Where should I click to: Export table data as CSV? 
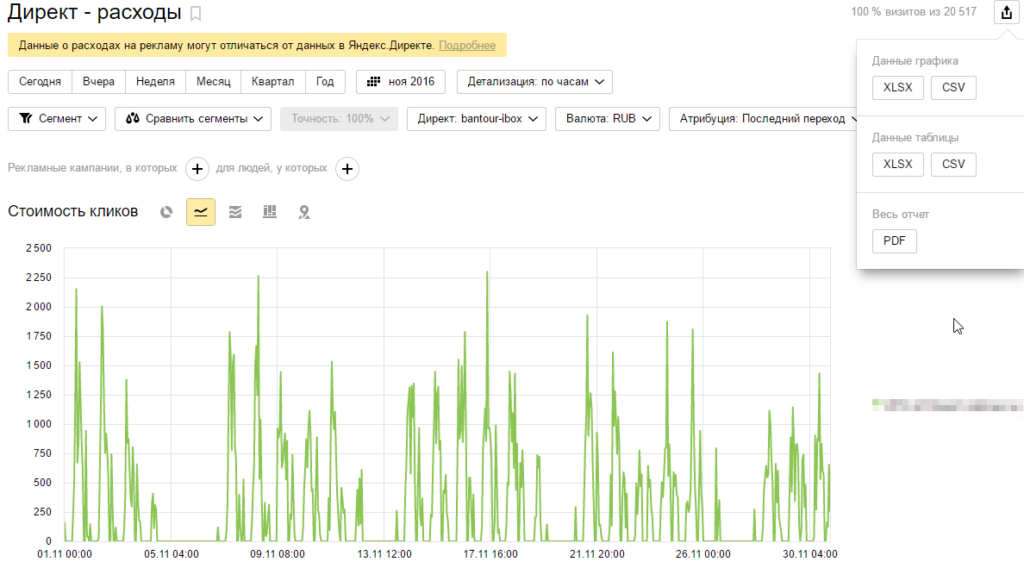pyautogui.click(x=953, y=164)
